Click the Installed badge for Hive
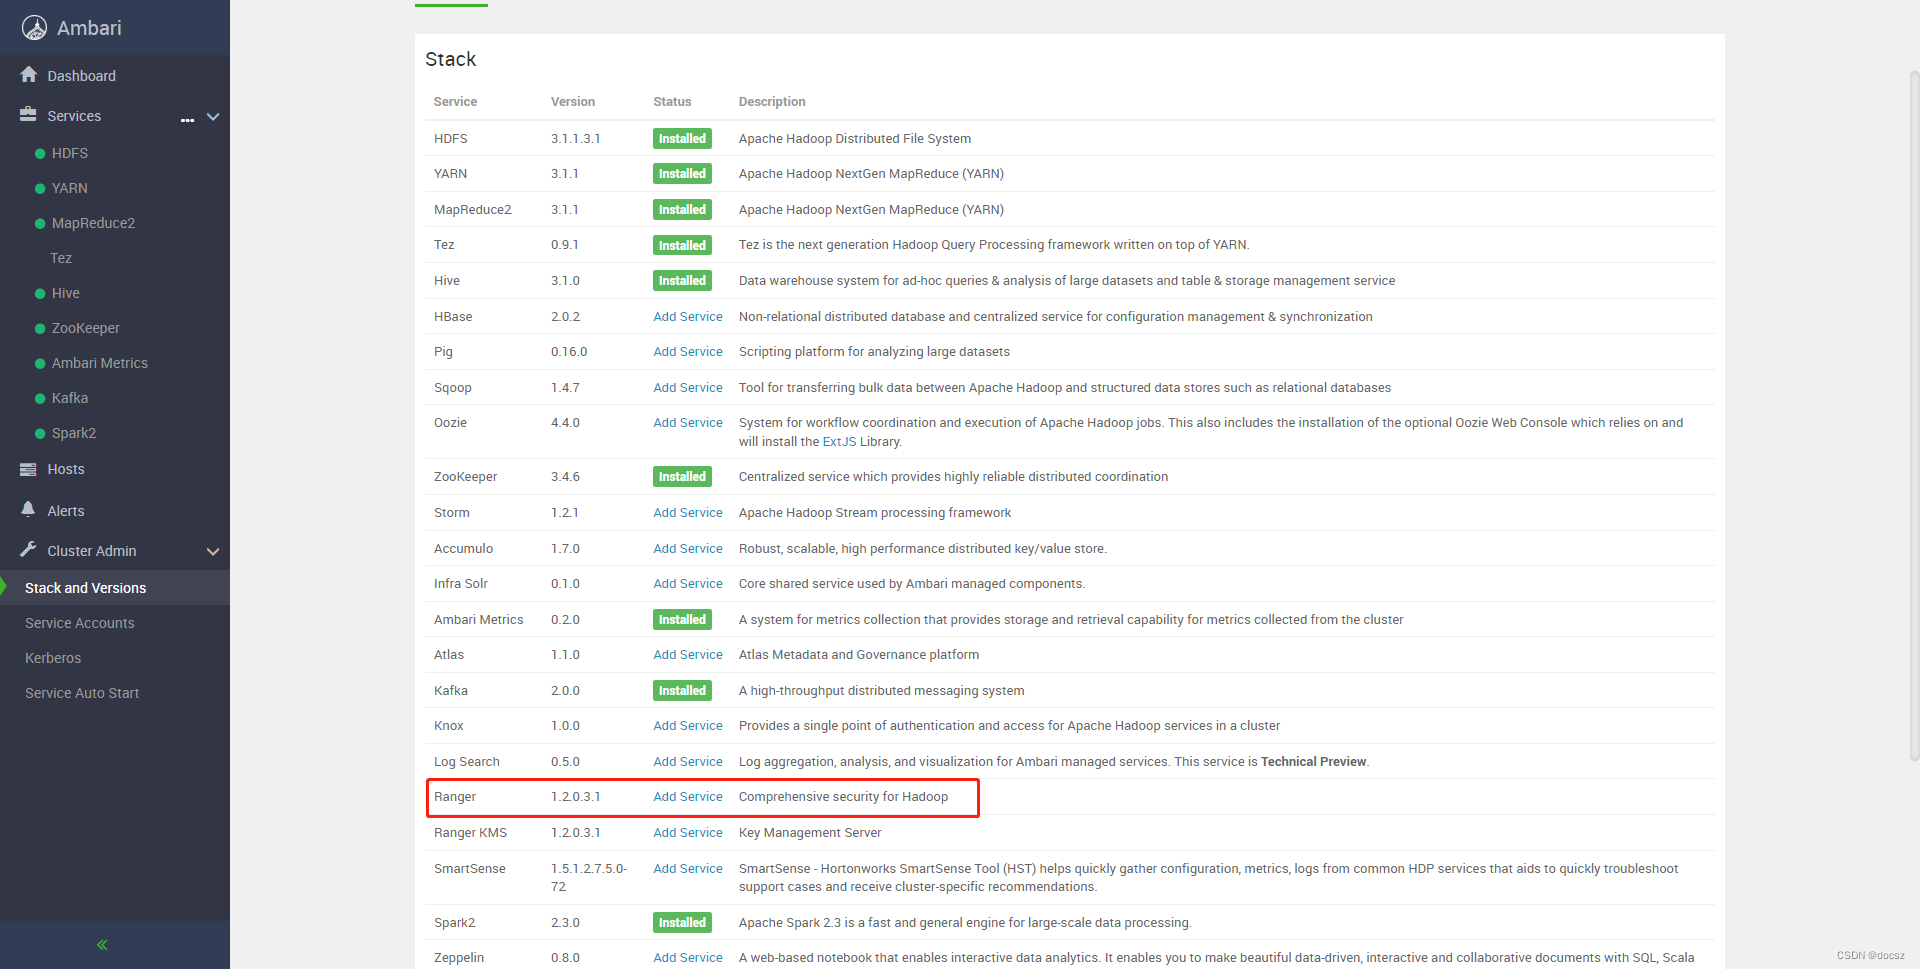The height and width of the screenshot is (969, 1920). (x=682, y=281)
